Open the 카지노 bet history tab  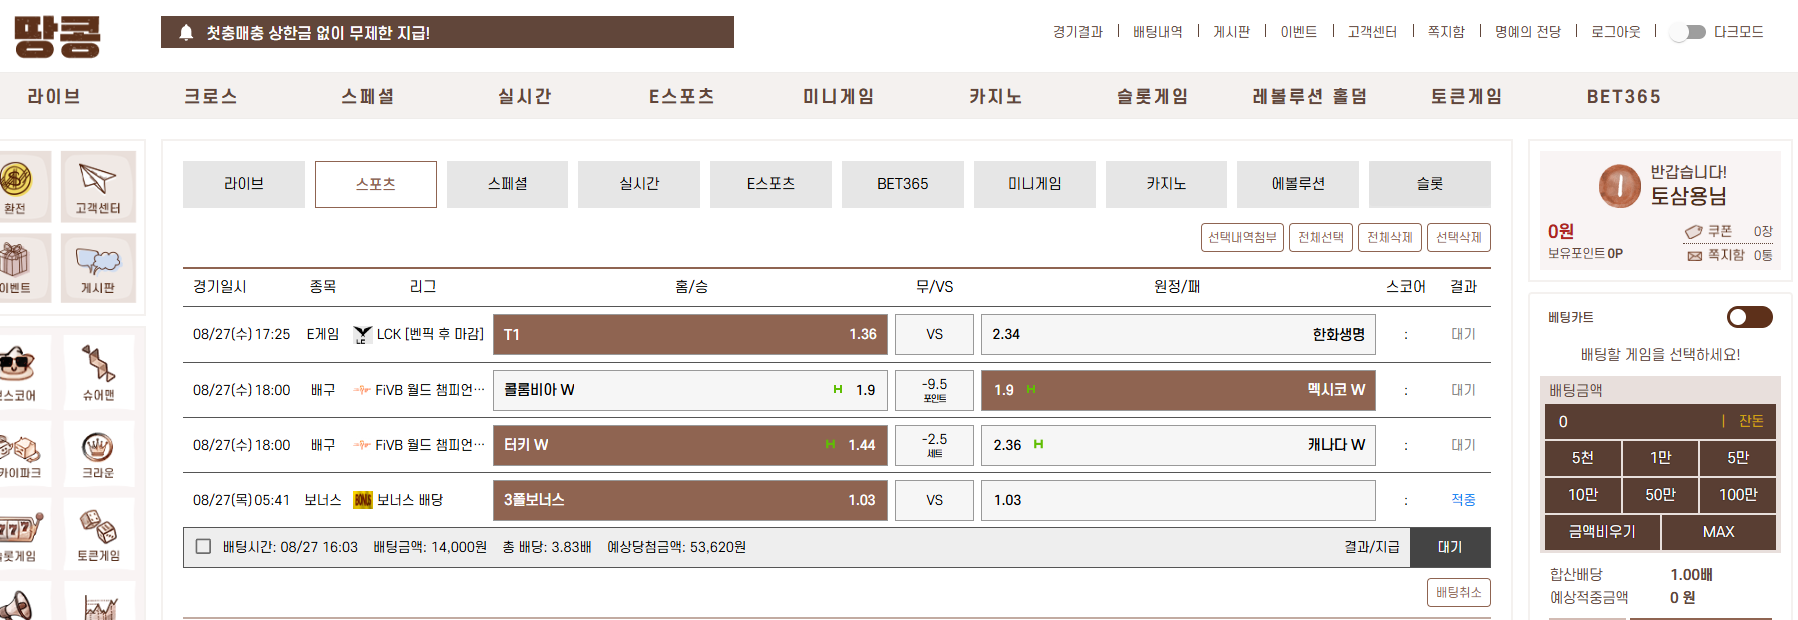point(1167,184)
